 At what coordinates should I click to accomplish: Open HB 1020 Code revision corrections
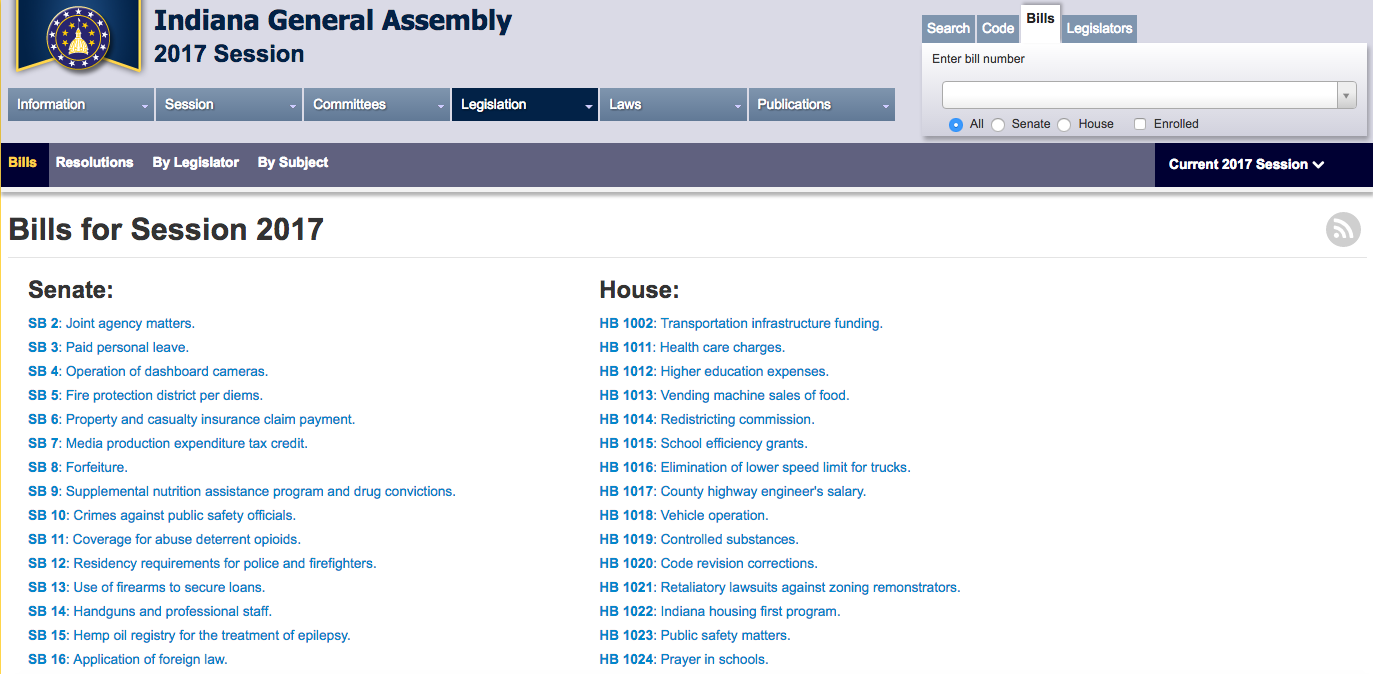pyautogui.click(x=708, y=564)
